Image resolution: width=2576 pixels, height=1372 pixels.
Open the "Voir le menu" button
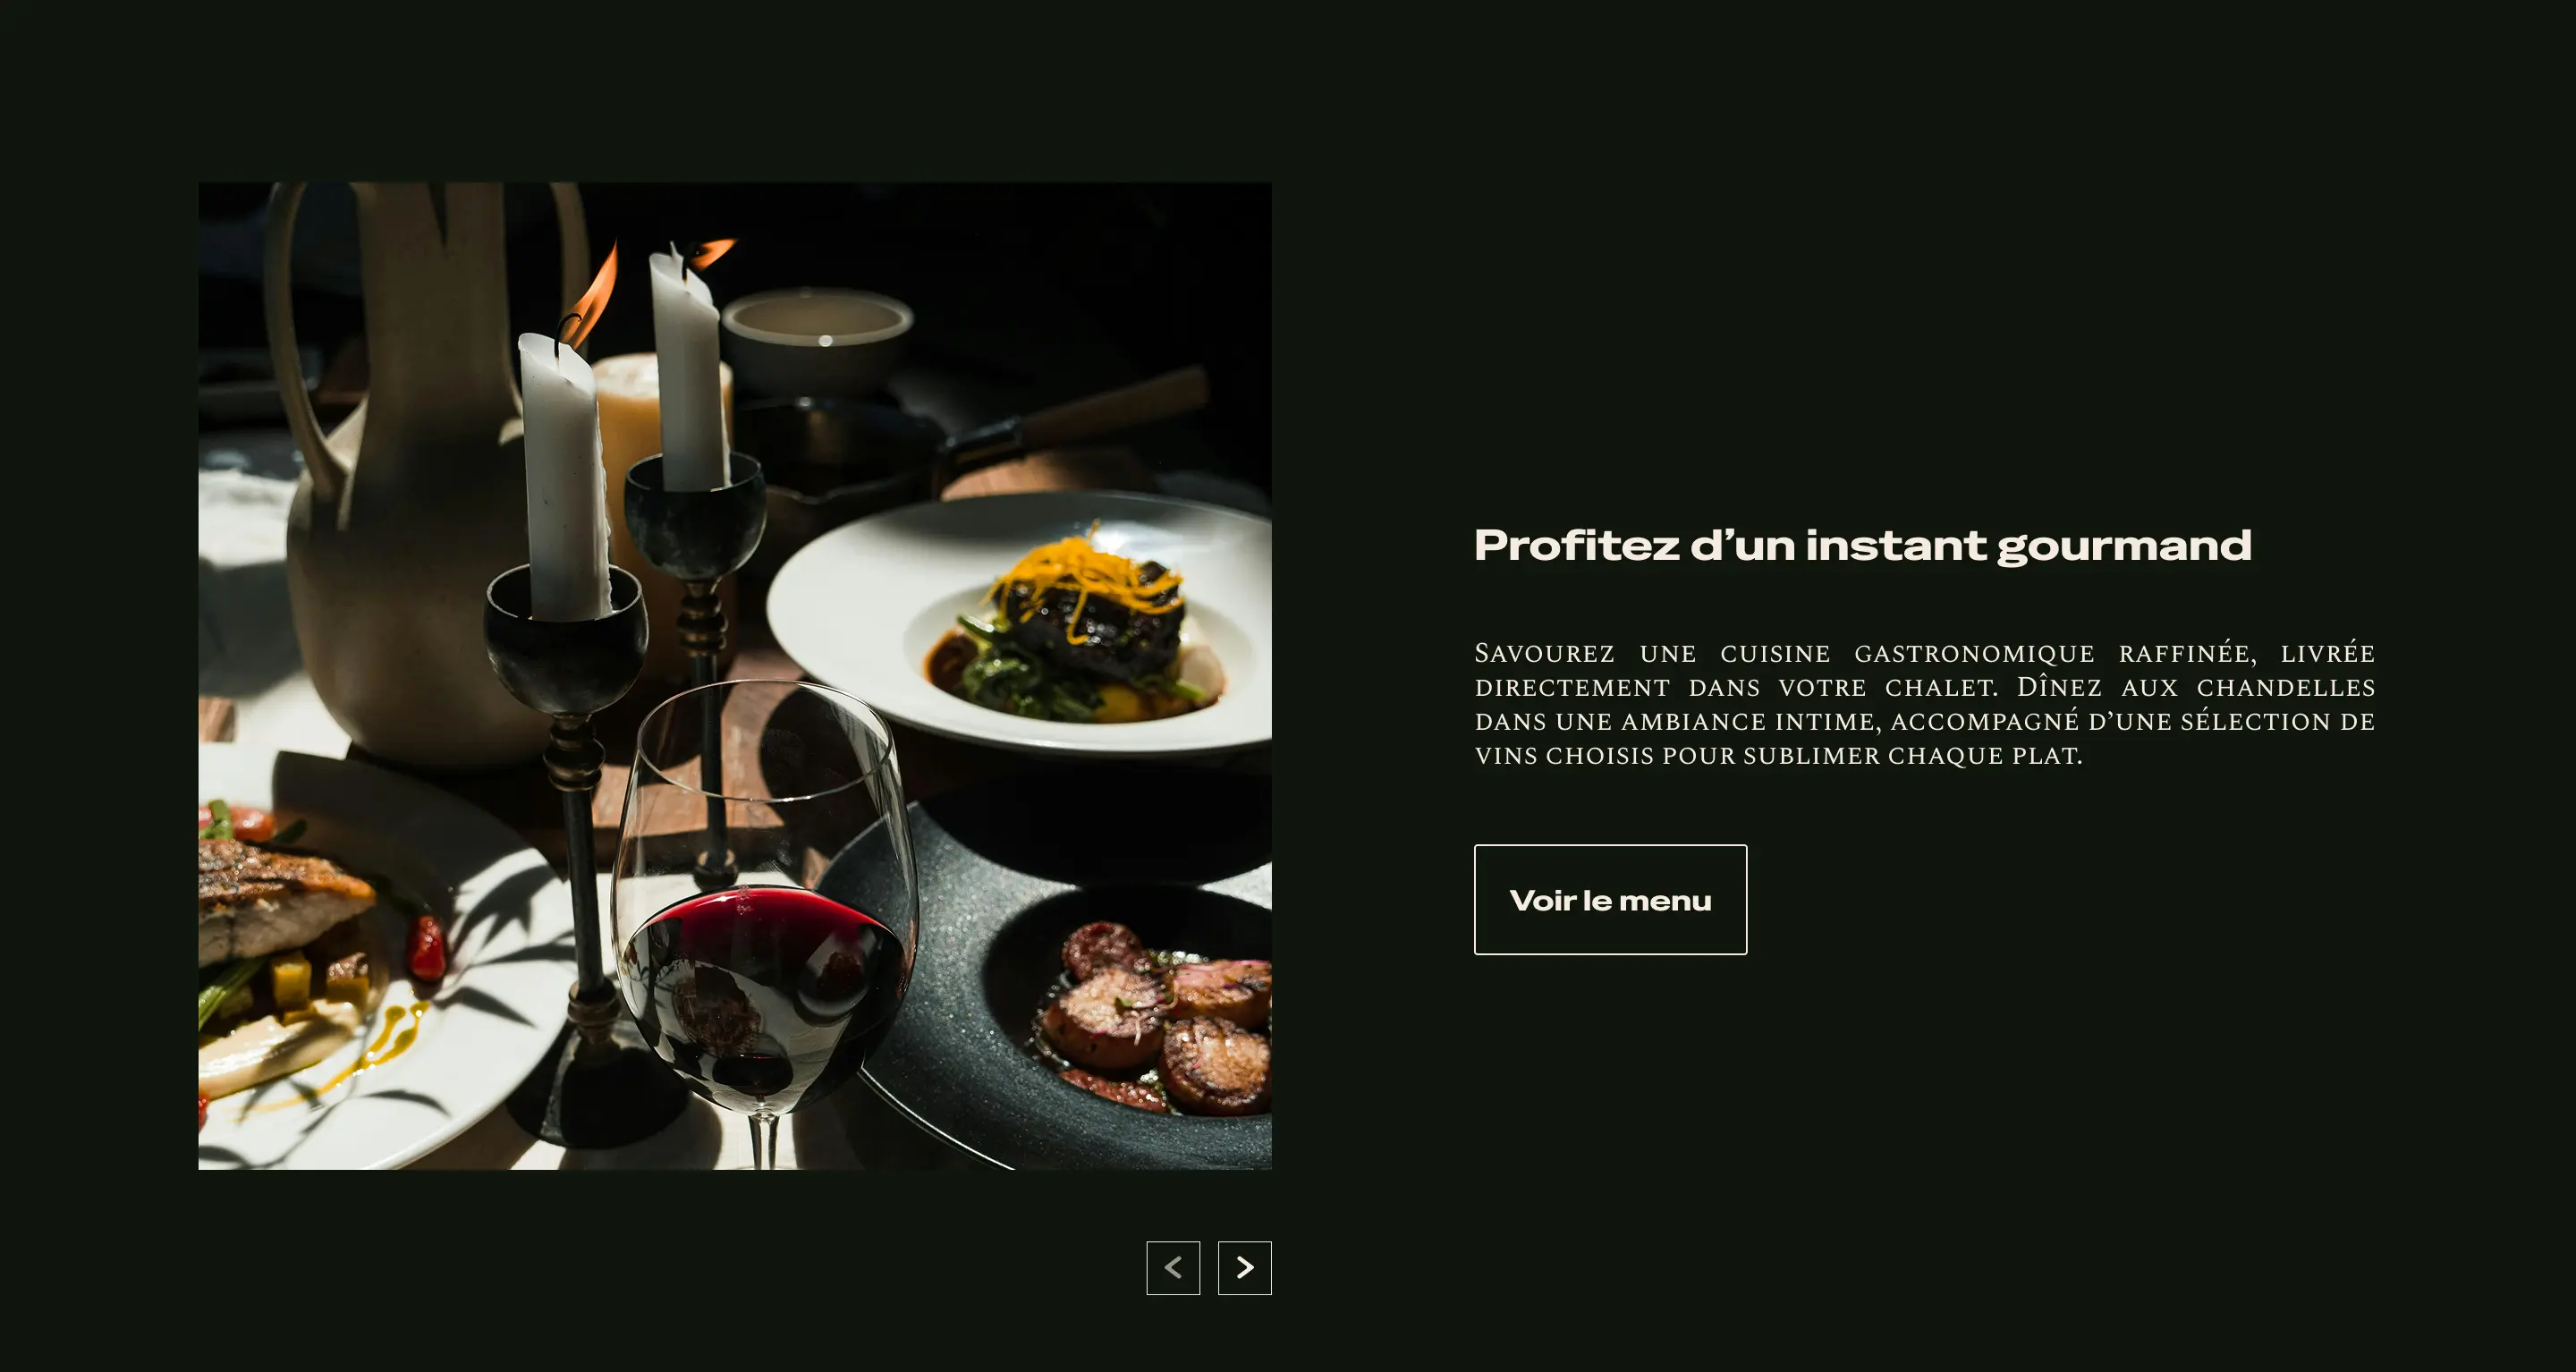point(1610,899)
